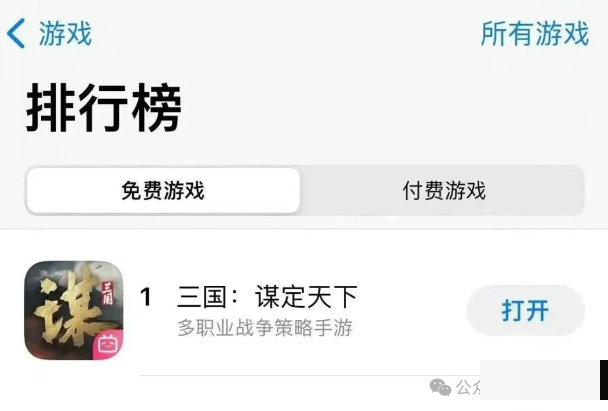Tap the pink bilibili badge on app icon
This screenshot has width=608, height=411.
point(107,344)
